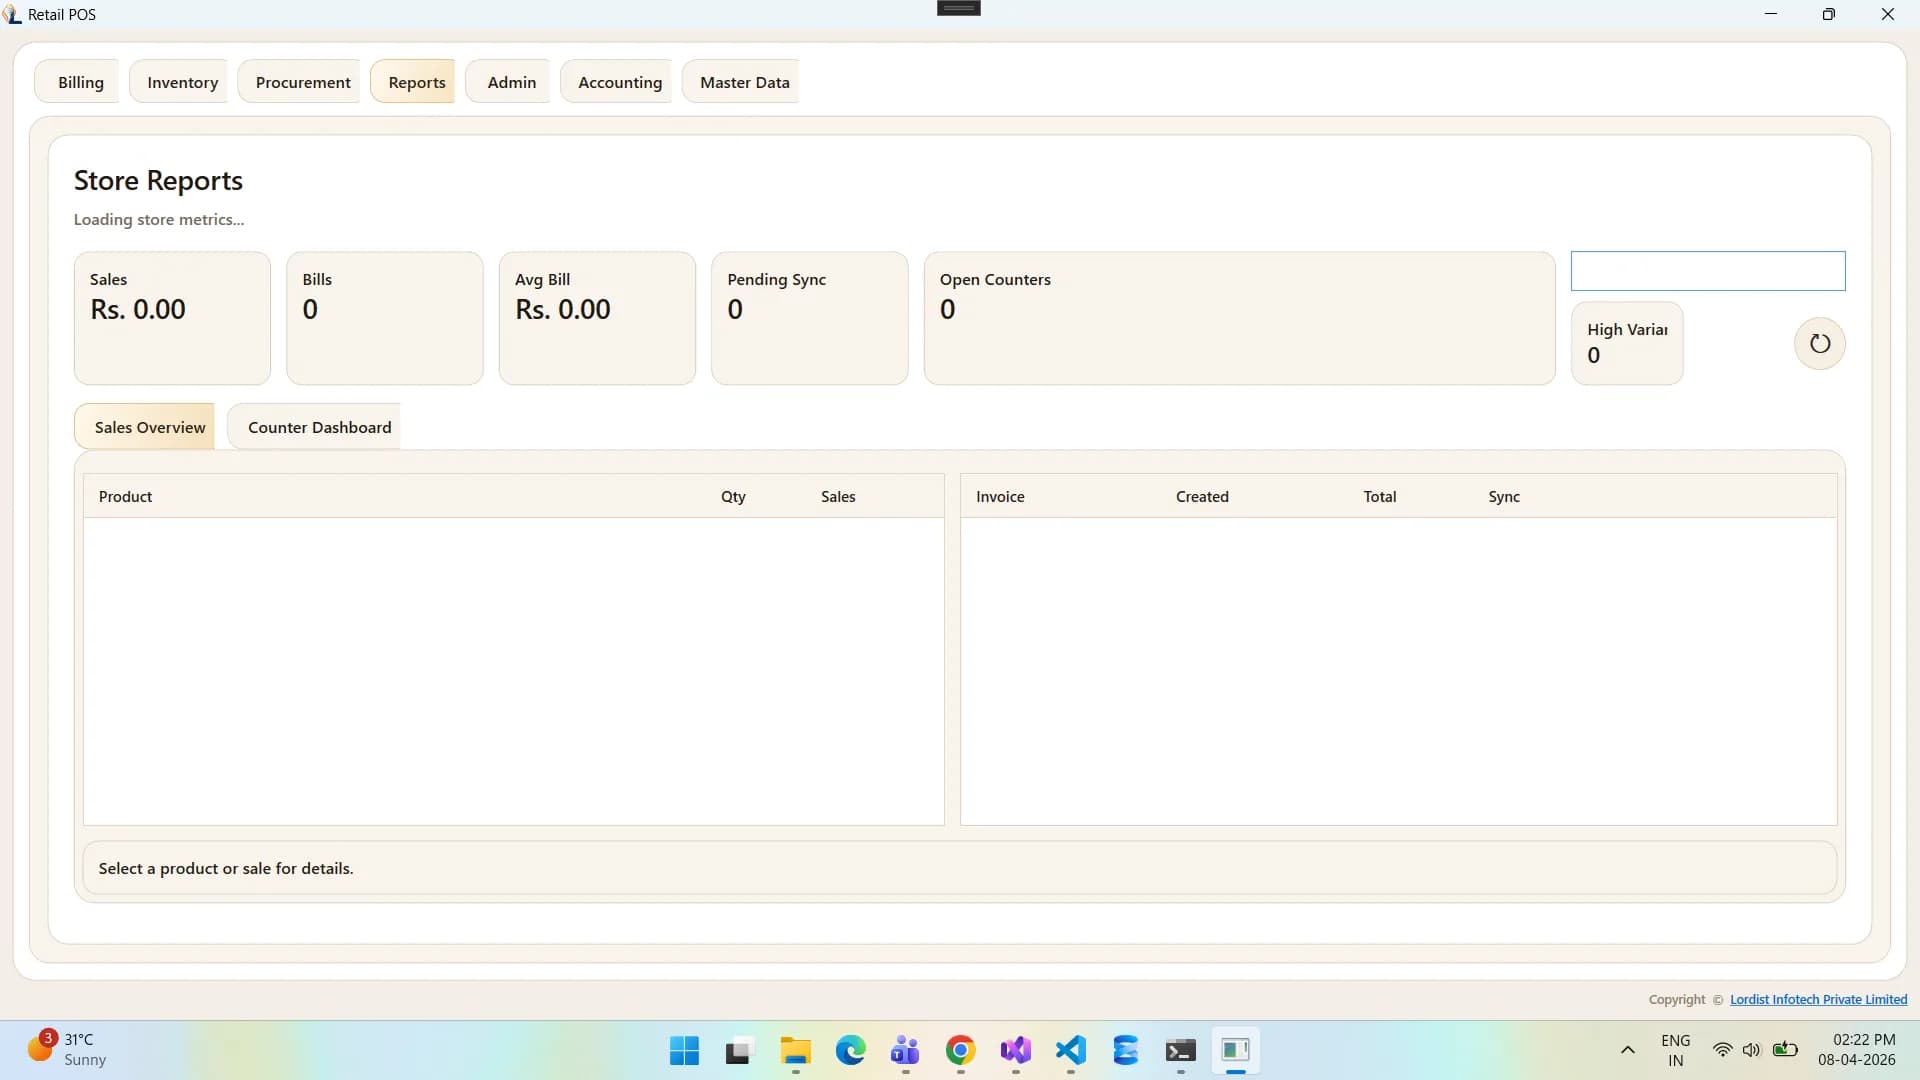Click the Sales Rs. 0.00 metric card
The width and height of the screenshot is (1920, 1080).
172,318
